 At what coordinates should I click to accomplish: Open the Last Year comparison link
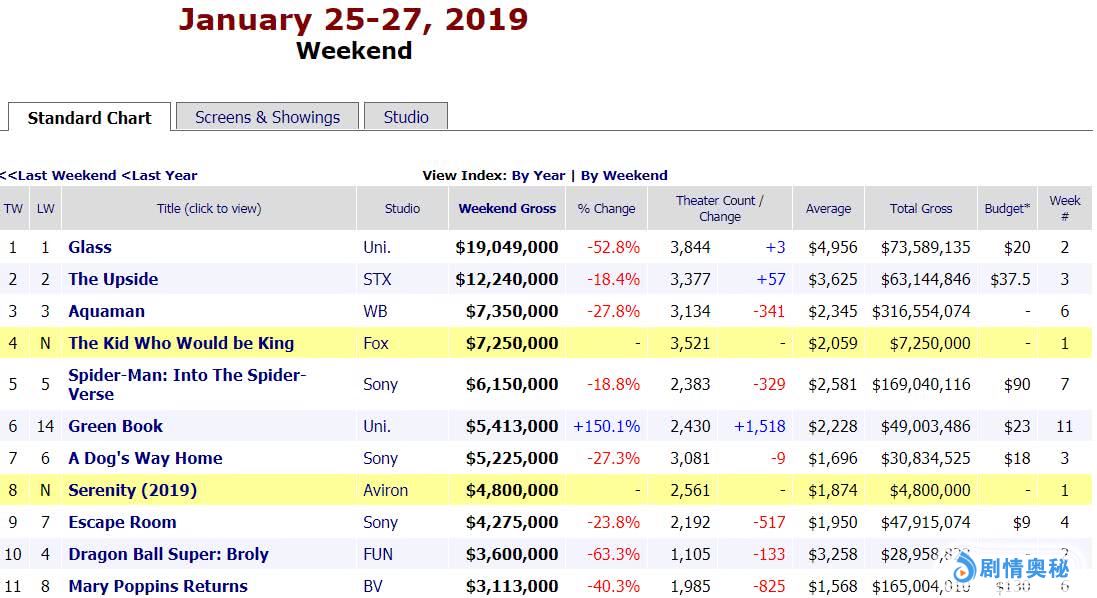click(160, 175)
